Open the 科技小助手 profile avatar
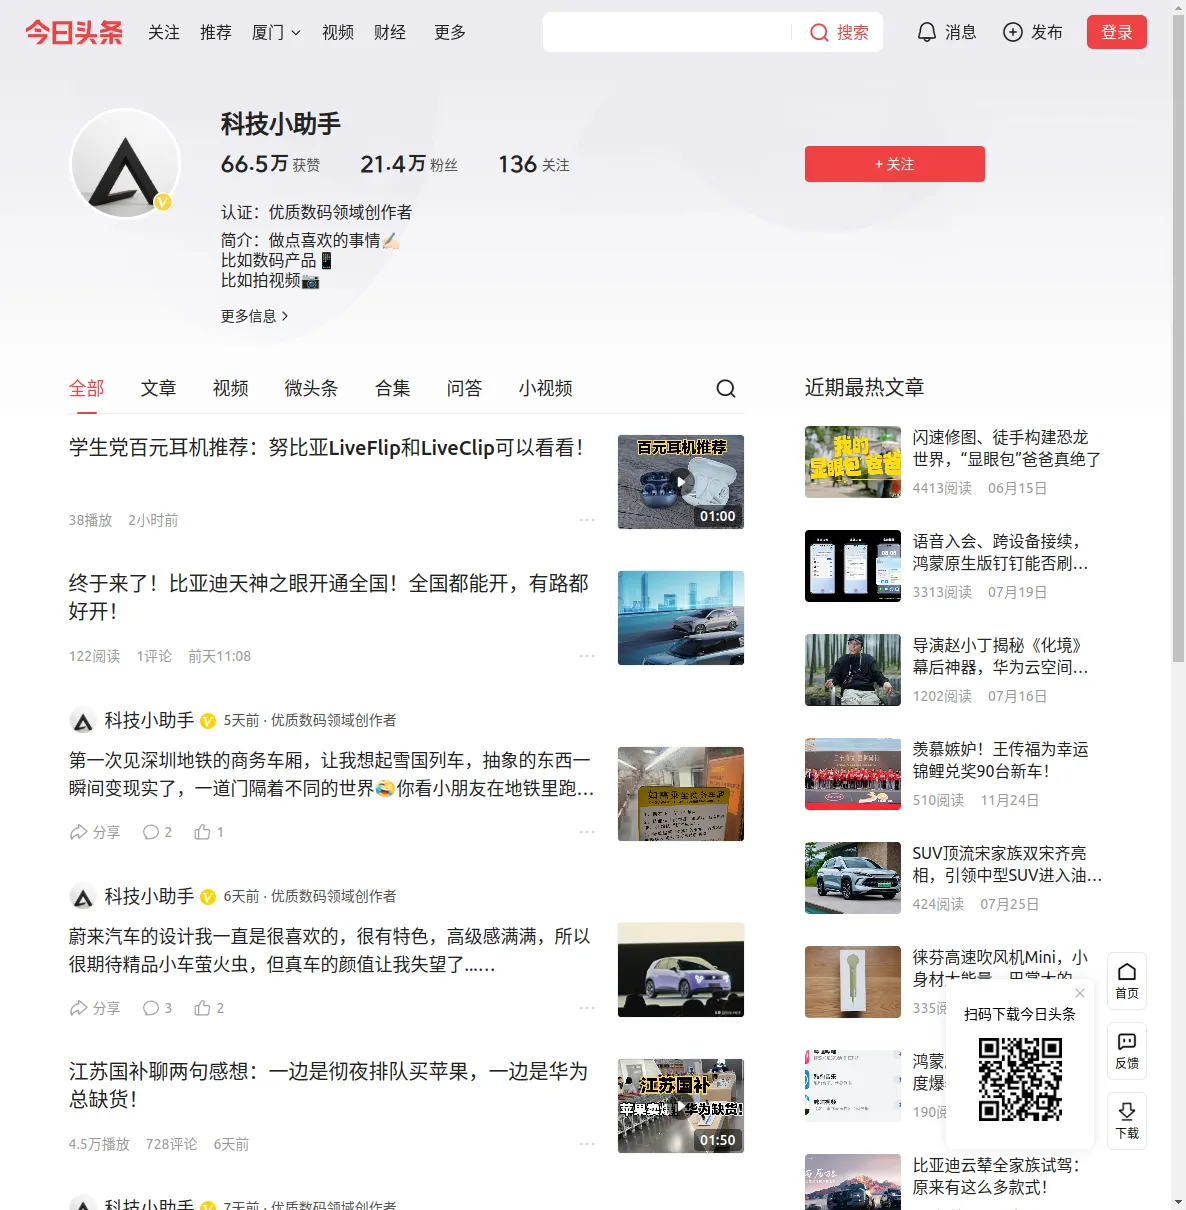1186x1210 pixels. pyautogui.click(x=125, y=164)
